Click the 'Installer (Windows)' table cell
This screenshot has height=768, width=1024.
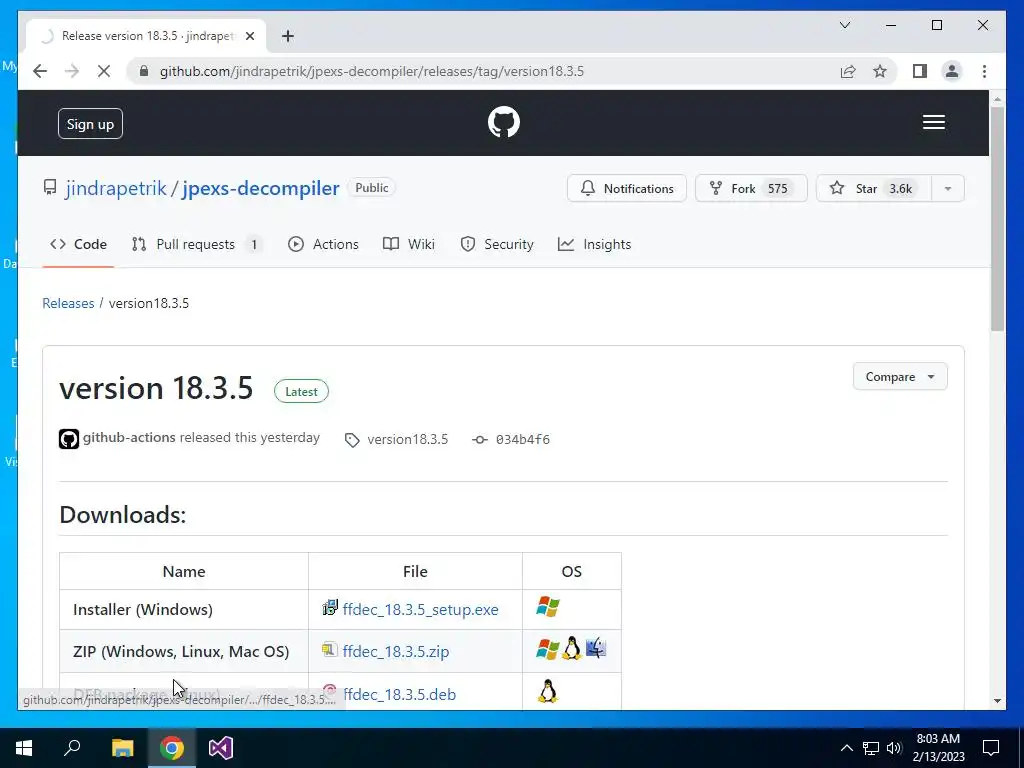[x=184, y=609]
